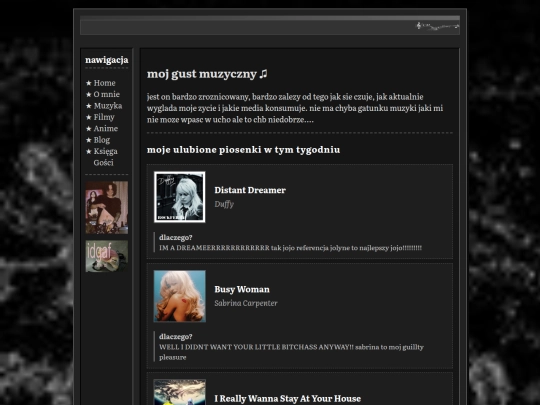Click the Busy Woman album cover
Viewport: 540px width, 405px height.
[179, 296]
